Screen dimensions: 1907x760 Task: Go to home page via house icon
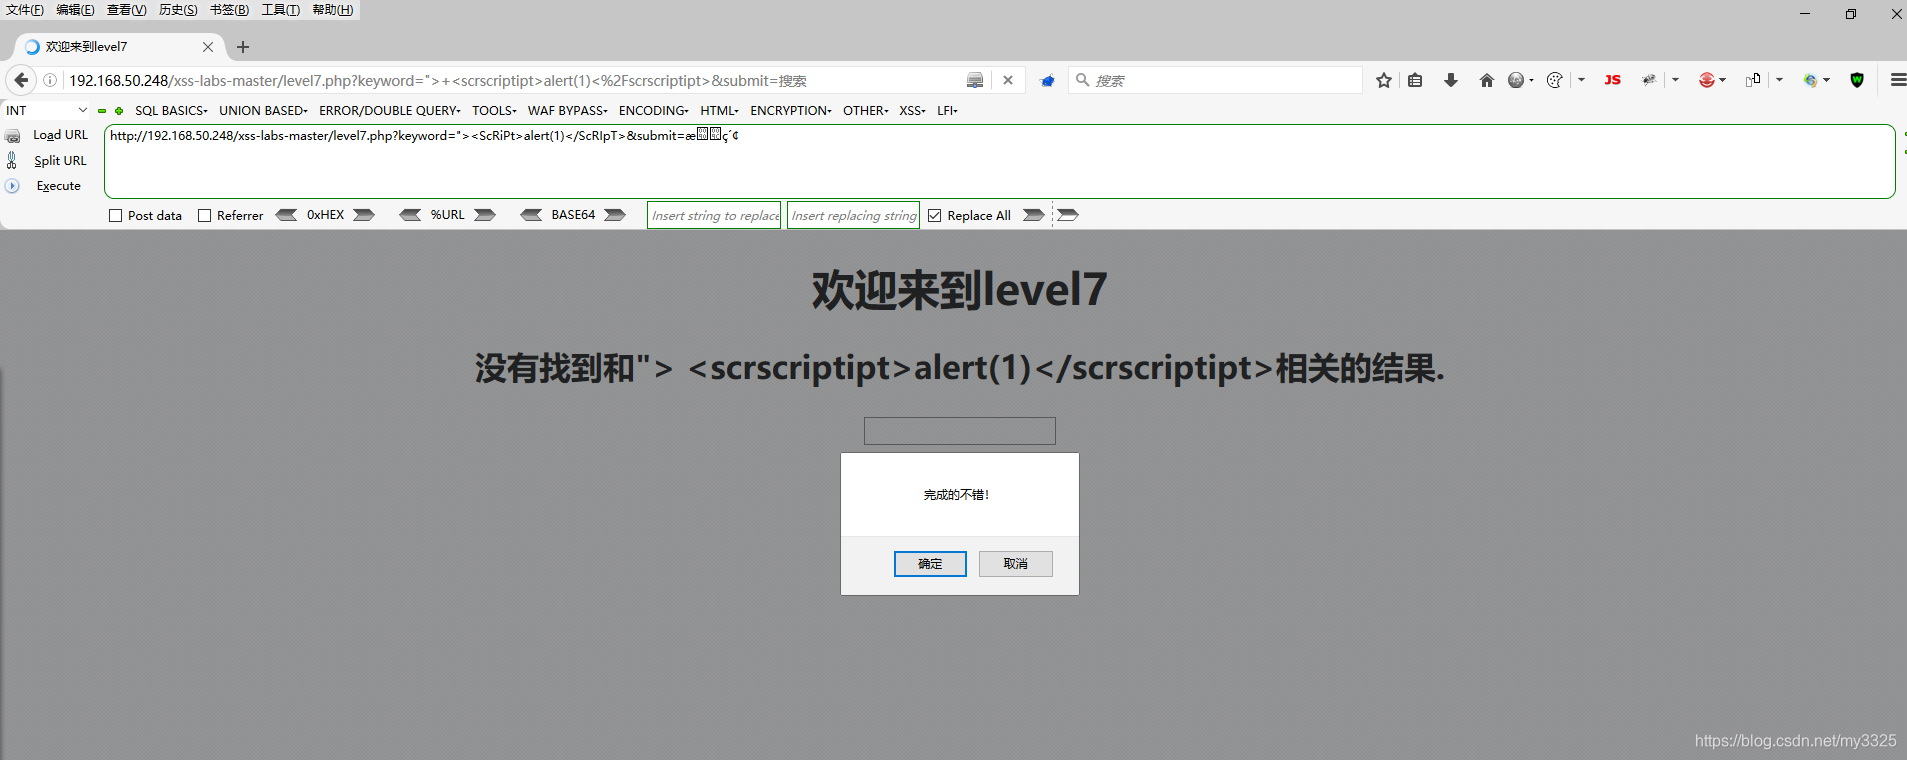coord(1487,80)
